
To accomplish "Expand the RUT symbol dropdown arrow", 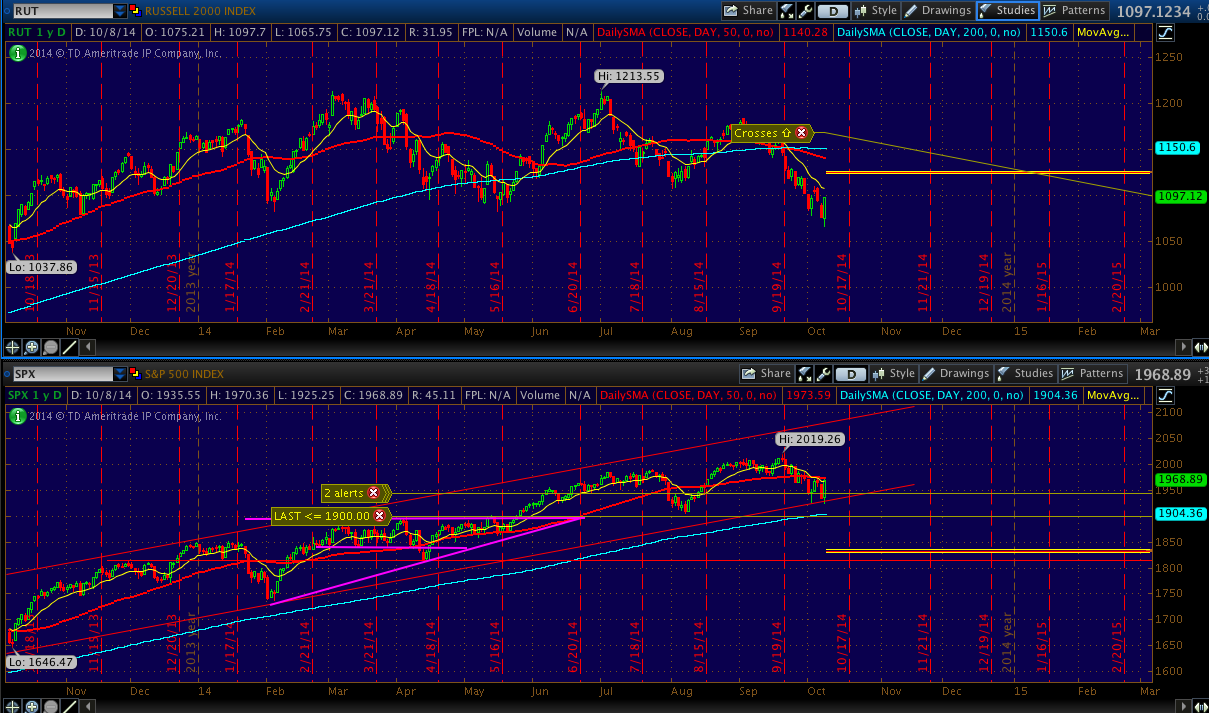I will [120, 11].
